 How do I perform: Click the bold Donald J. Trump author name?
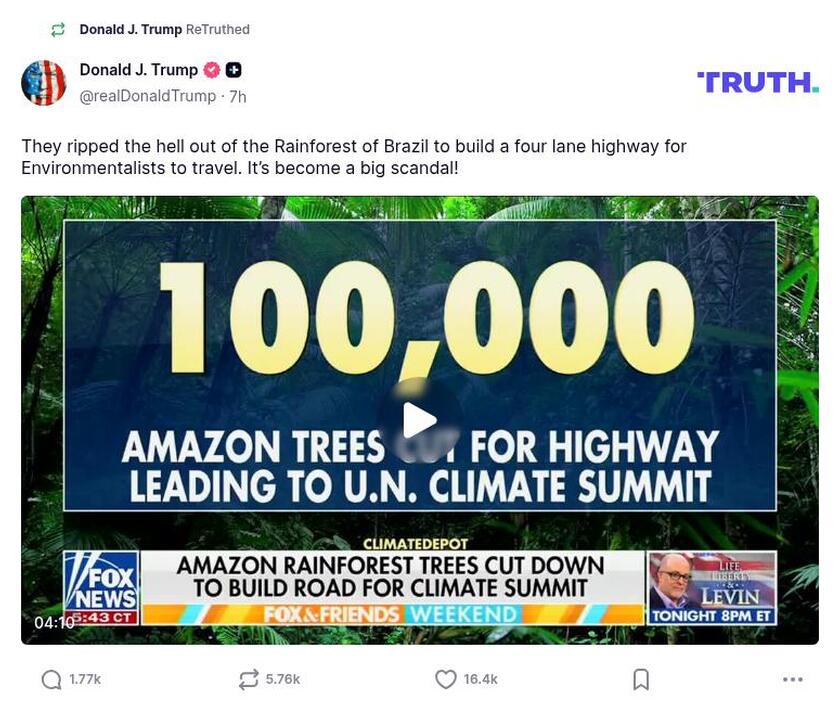138,70
